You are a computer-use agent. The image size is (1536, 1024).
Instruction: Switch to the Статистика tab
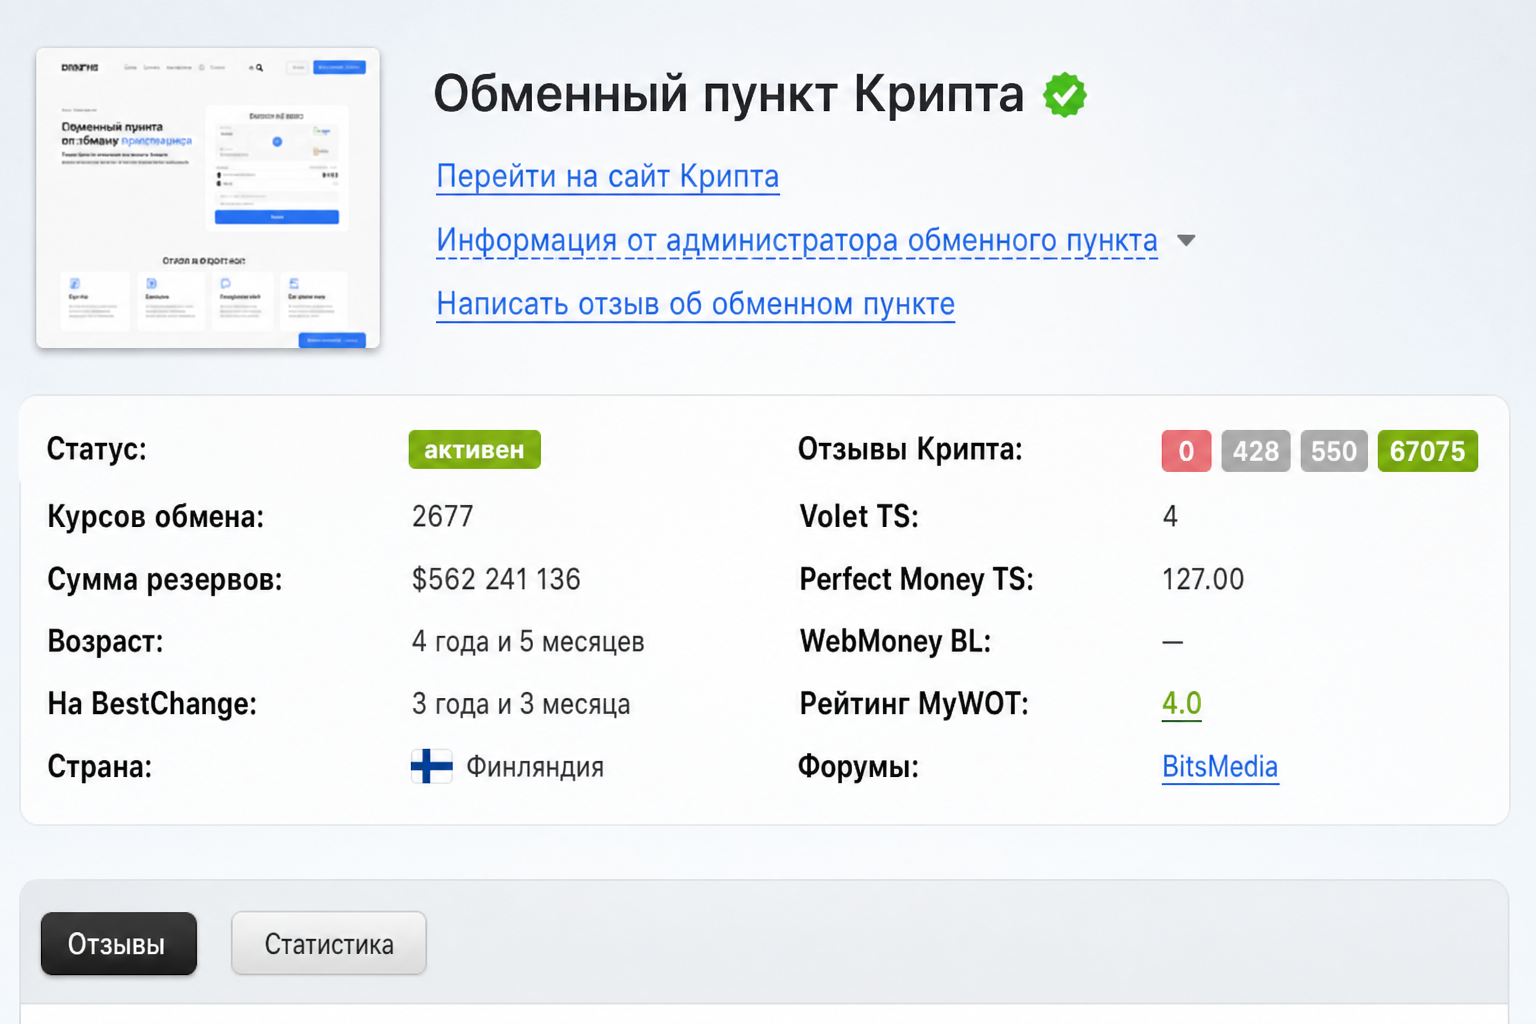click(329, 943)
